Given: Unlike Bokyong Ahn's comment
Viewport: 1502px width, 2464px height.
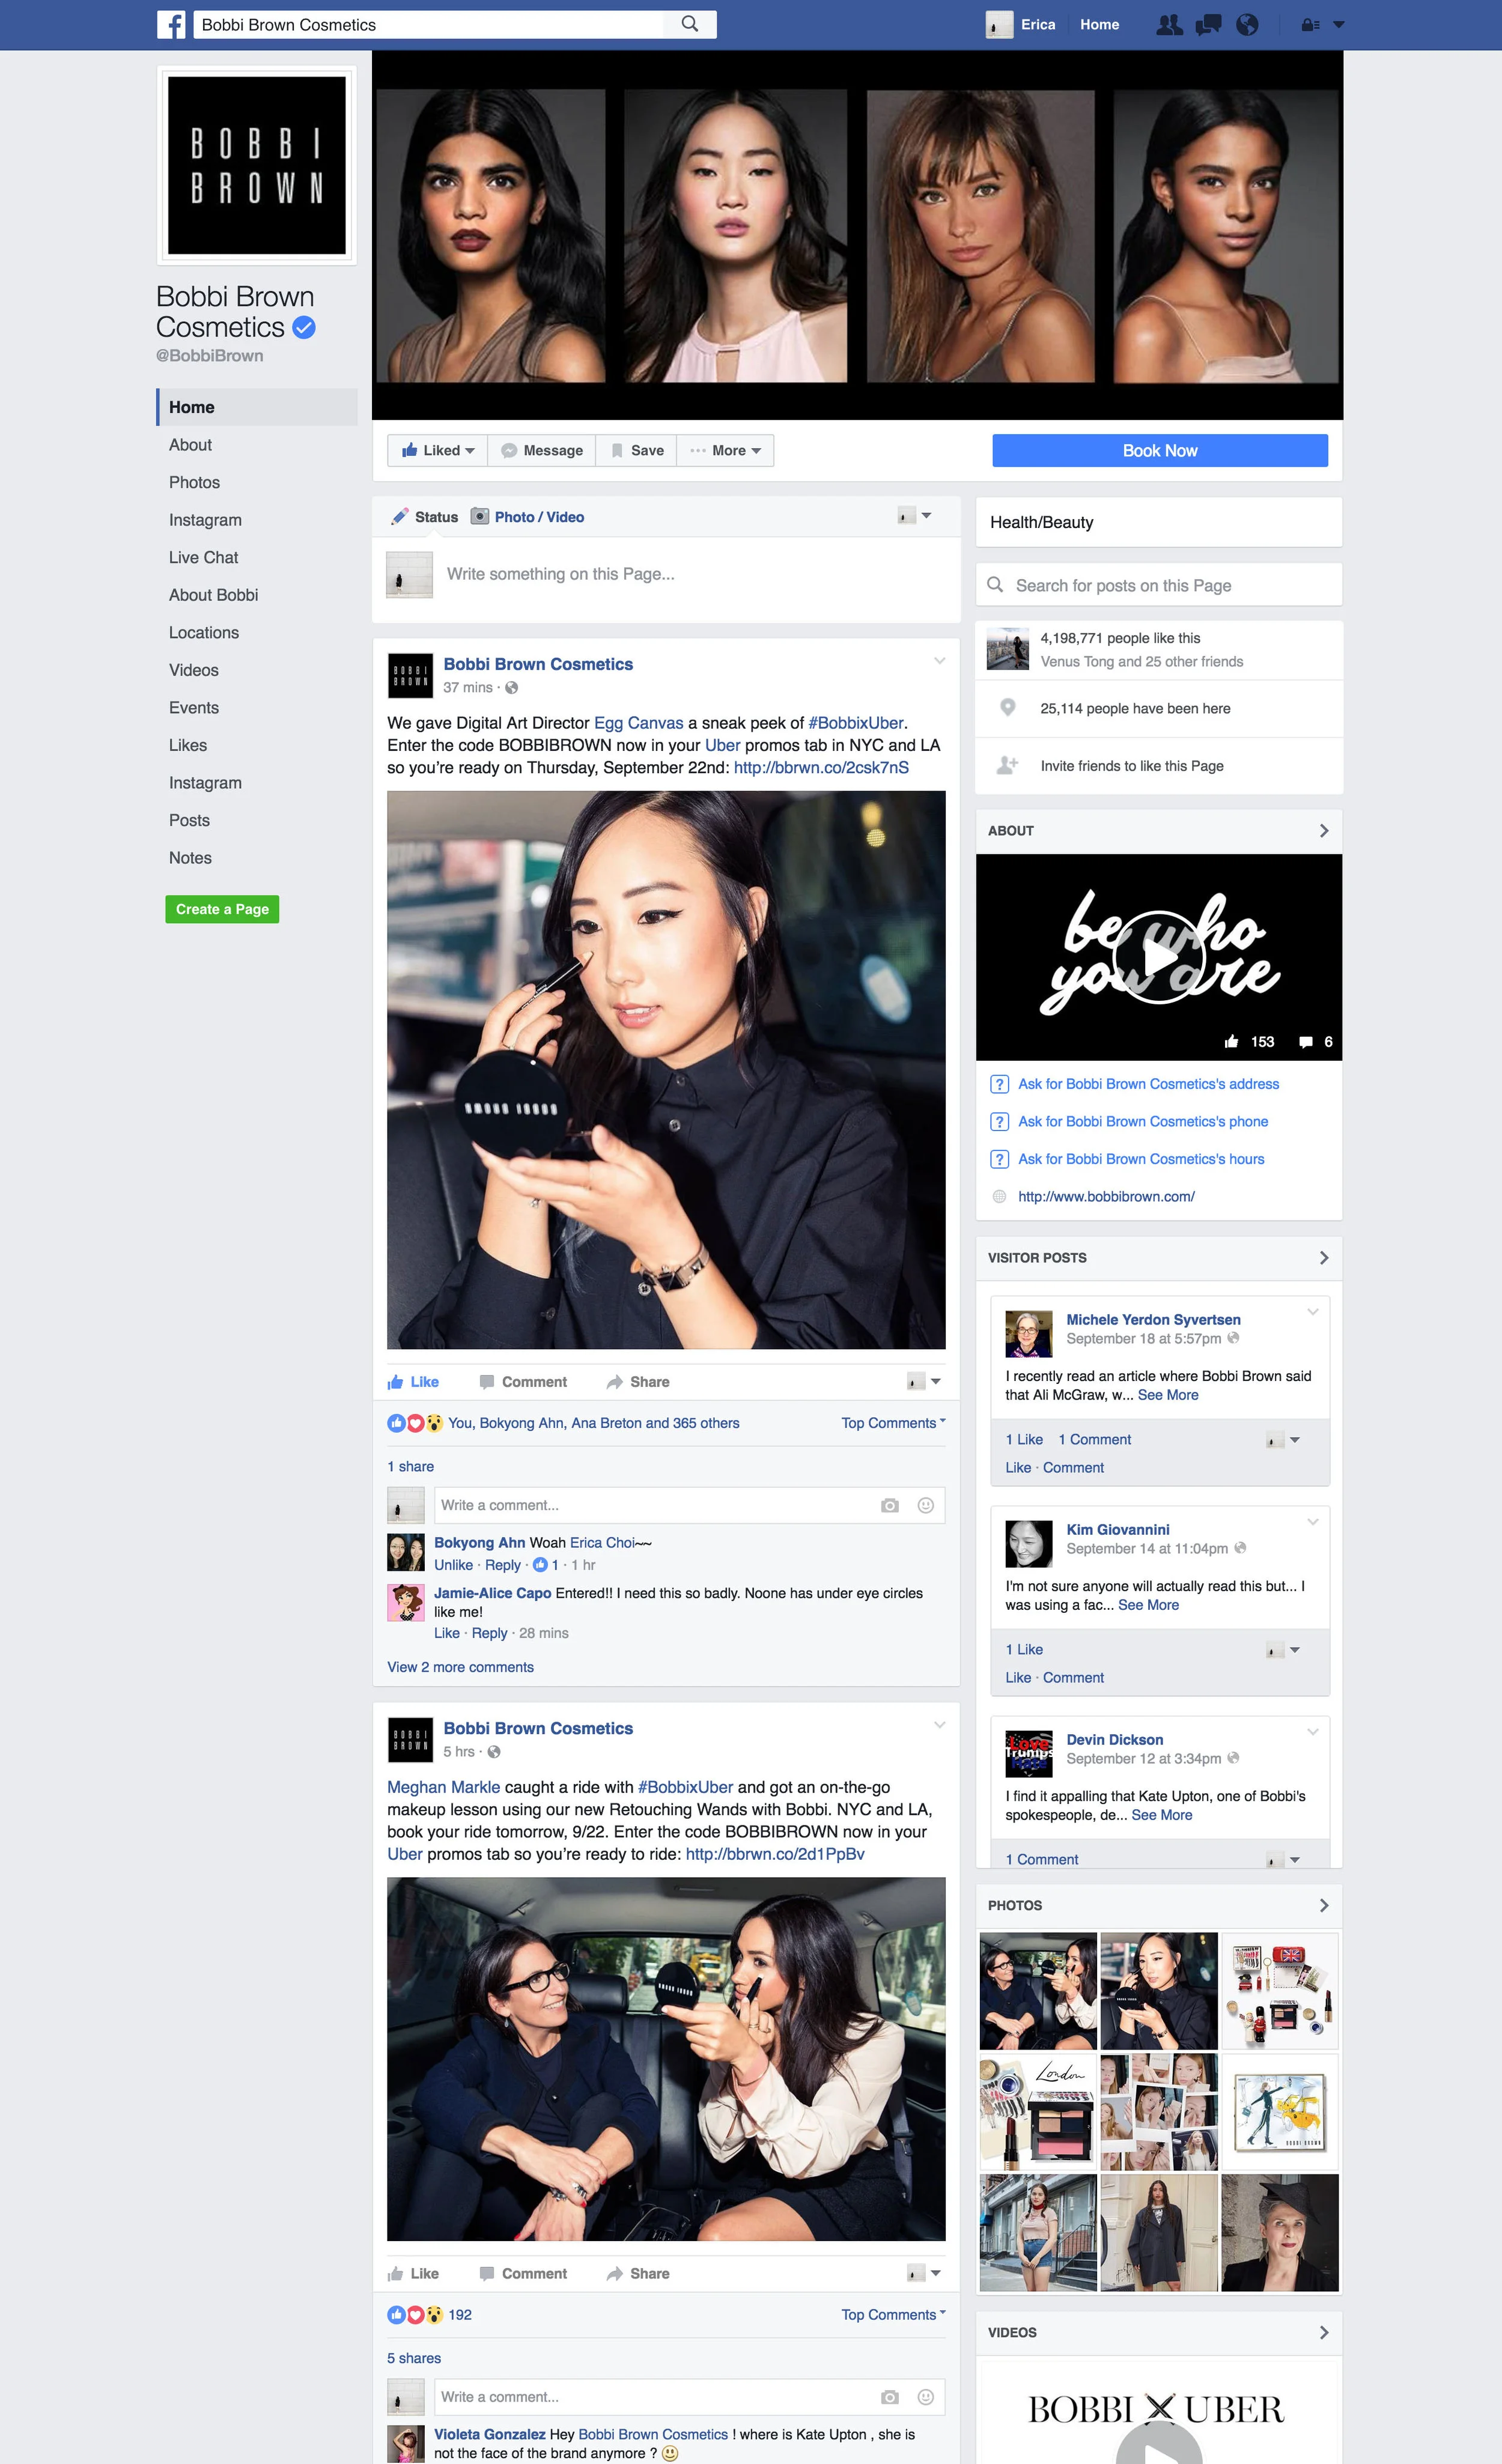Looking at the screenshot, I should pyautogui.click(x=453, y=1565).
